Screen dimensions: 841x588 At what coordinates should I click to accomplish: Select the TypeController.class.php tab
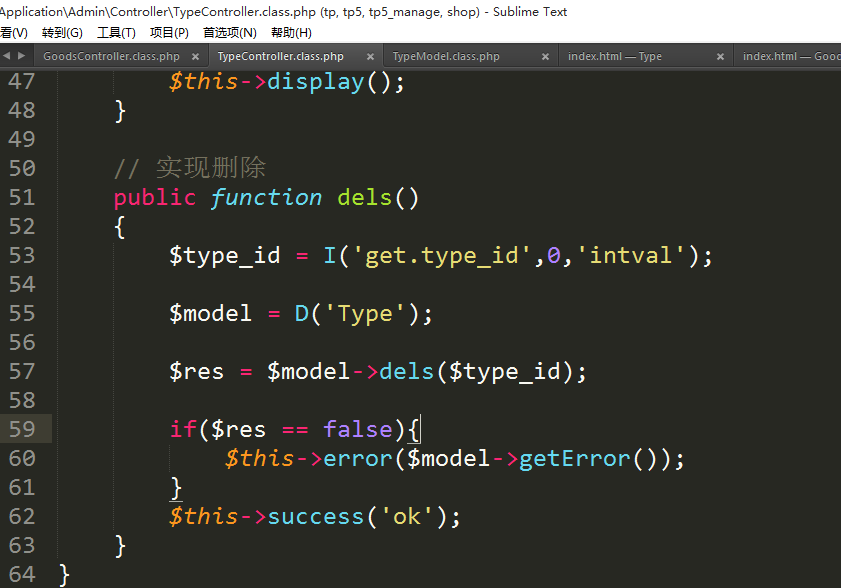click(x=280, y=57)
